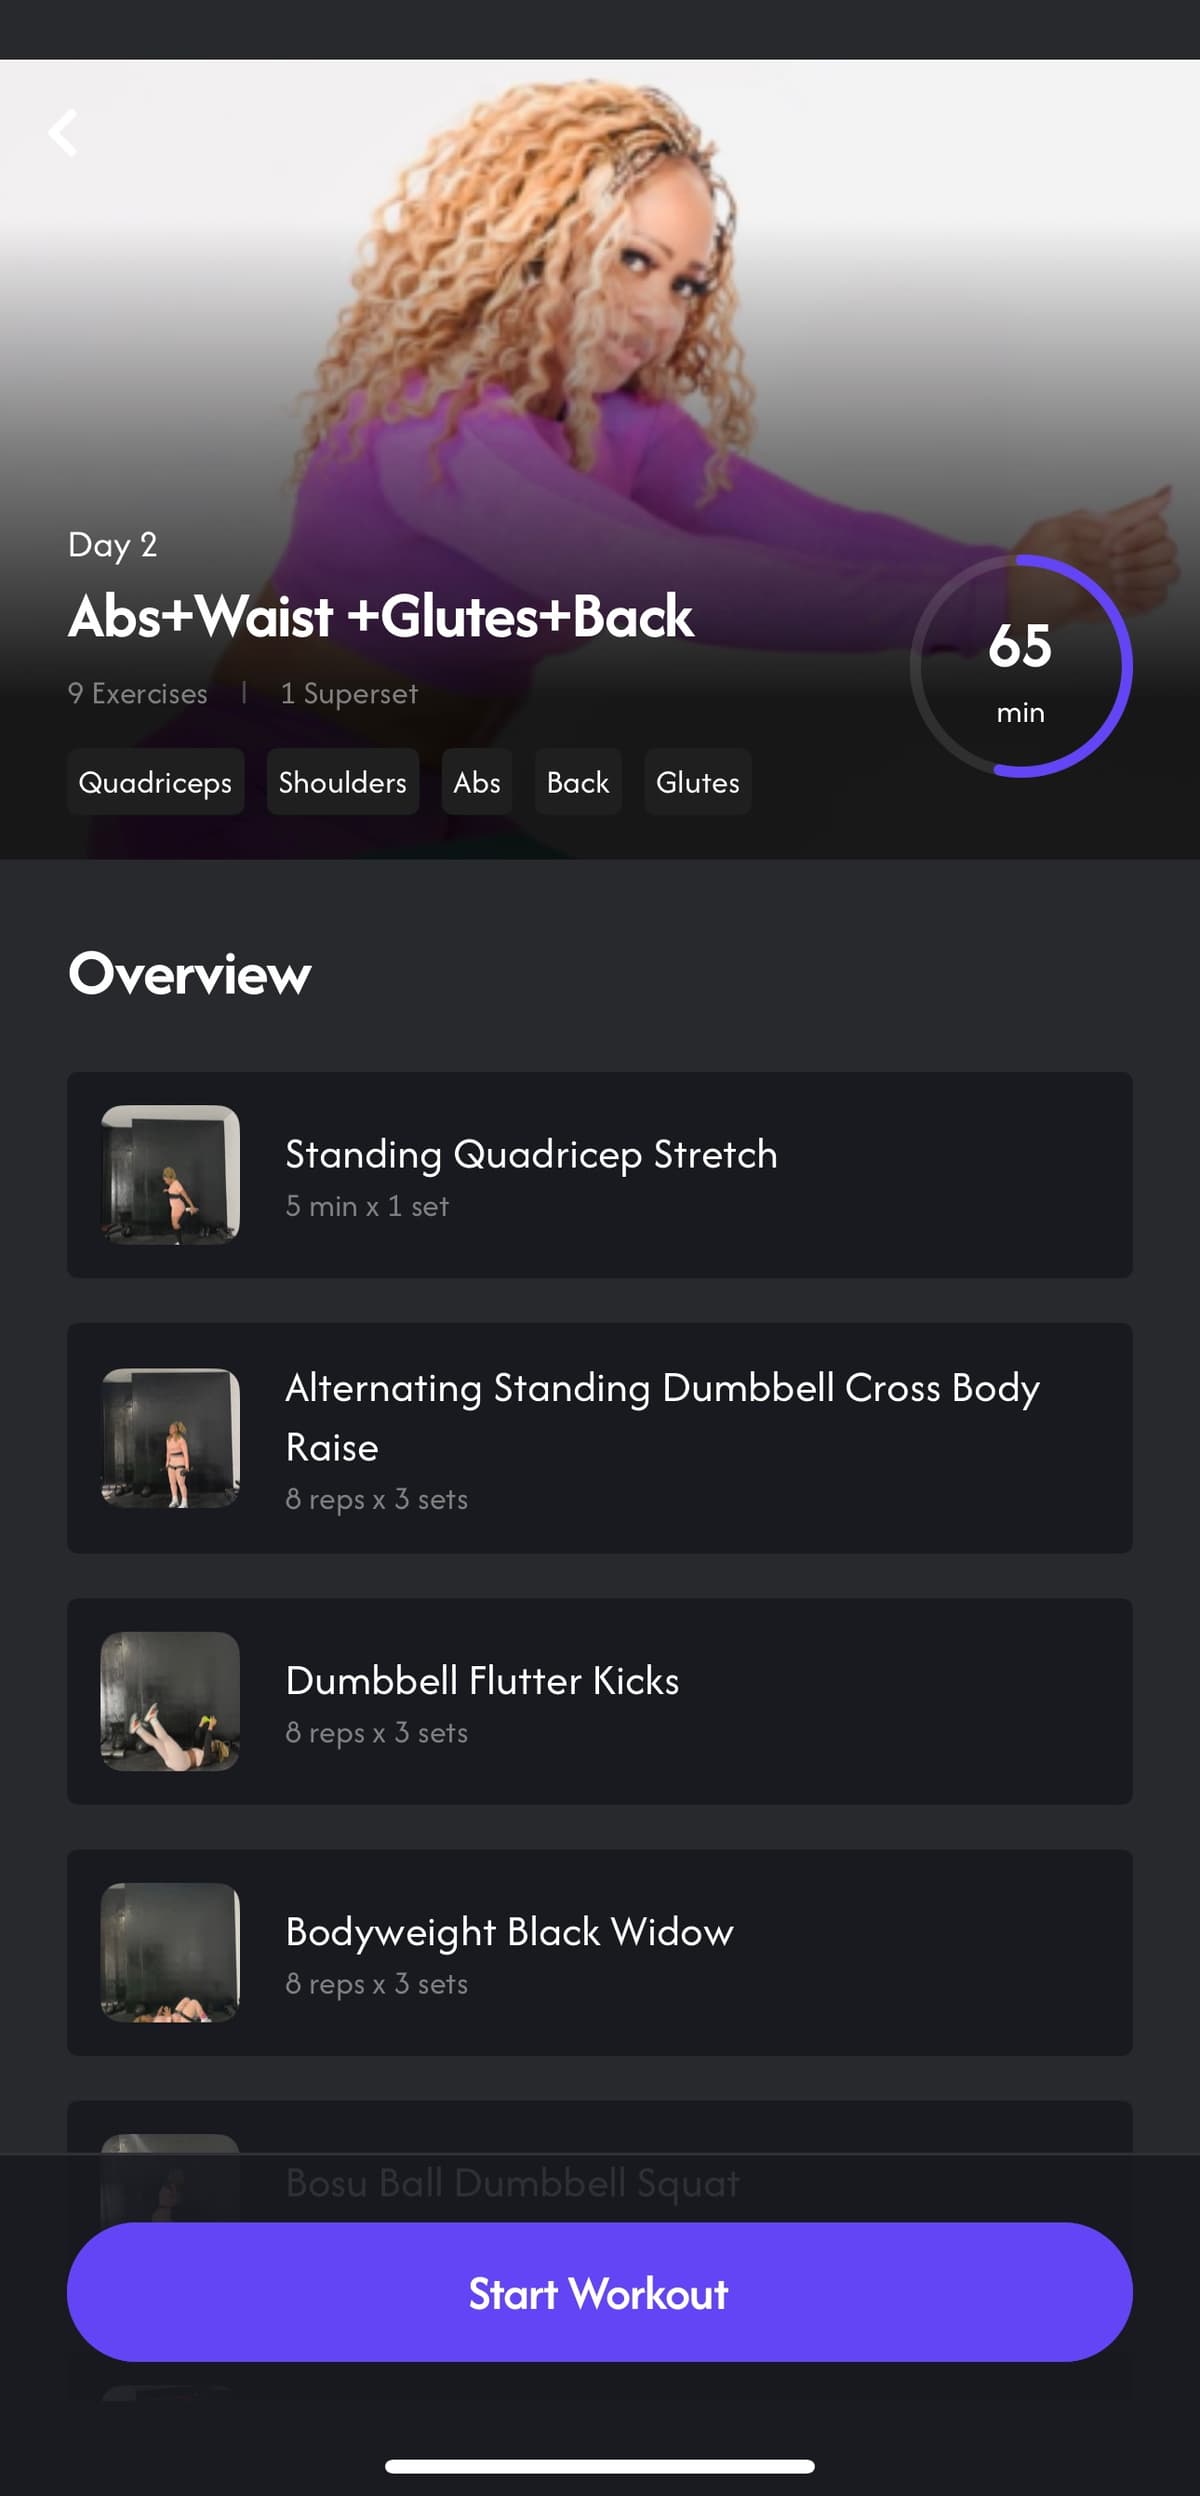
Task: Tap the back arrow icon
Action: pos(64,133)
